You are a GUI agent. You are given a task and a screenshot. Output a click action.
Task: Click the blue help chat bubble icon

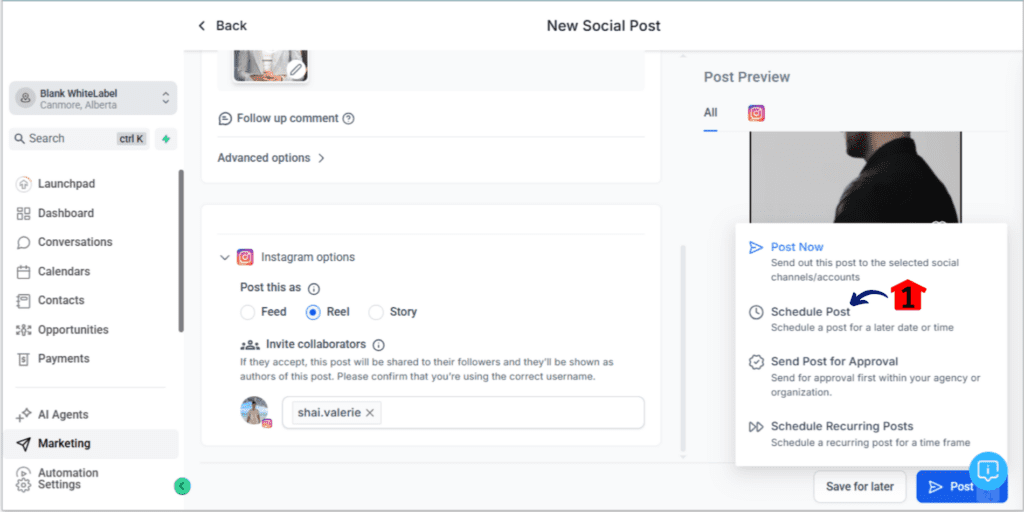989,470
